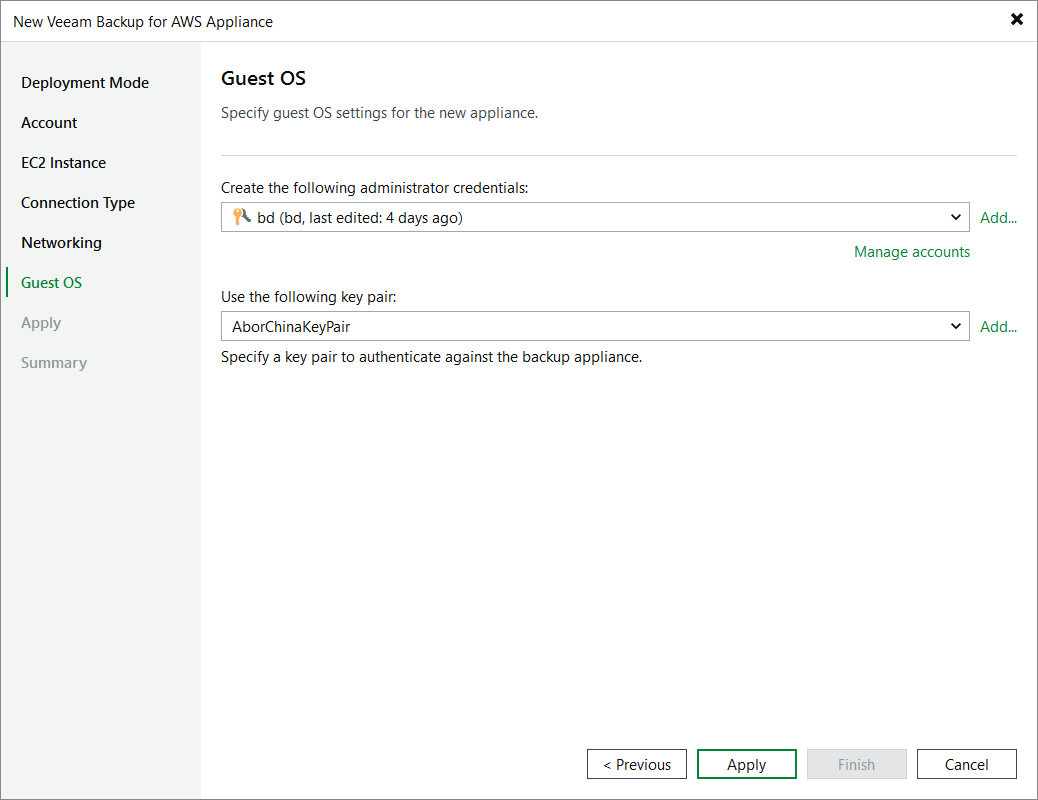Select the bd credentials combo box

point(595,217)
